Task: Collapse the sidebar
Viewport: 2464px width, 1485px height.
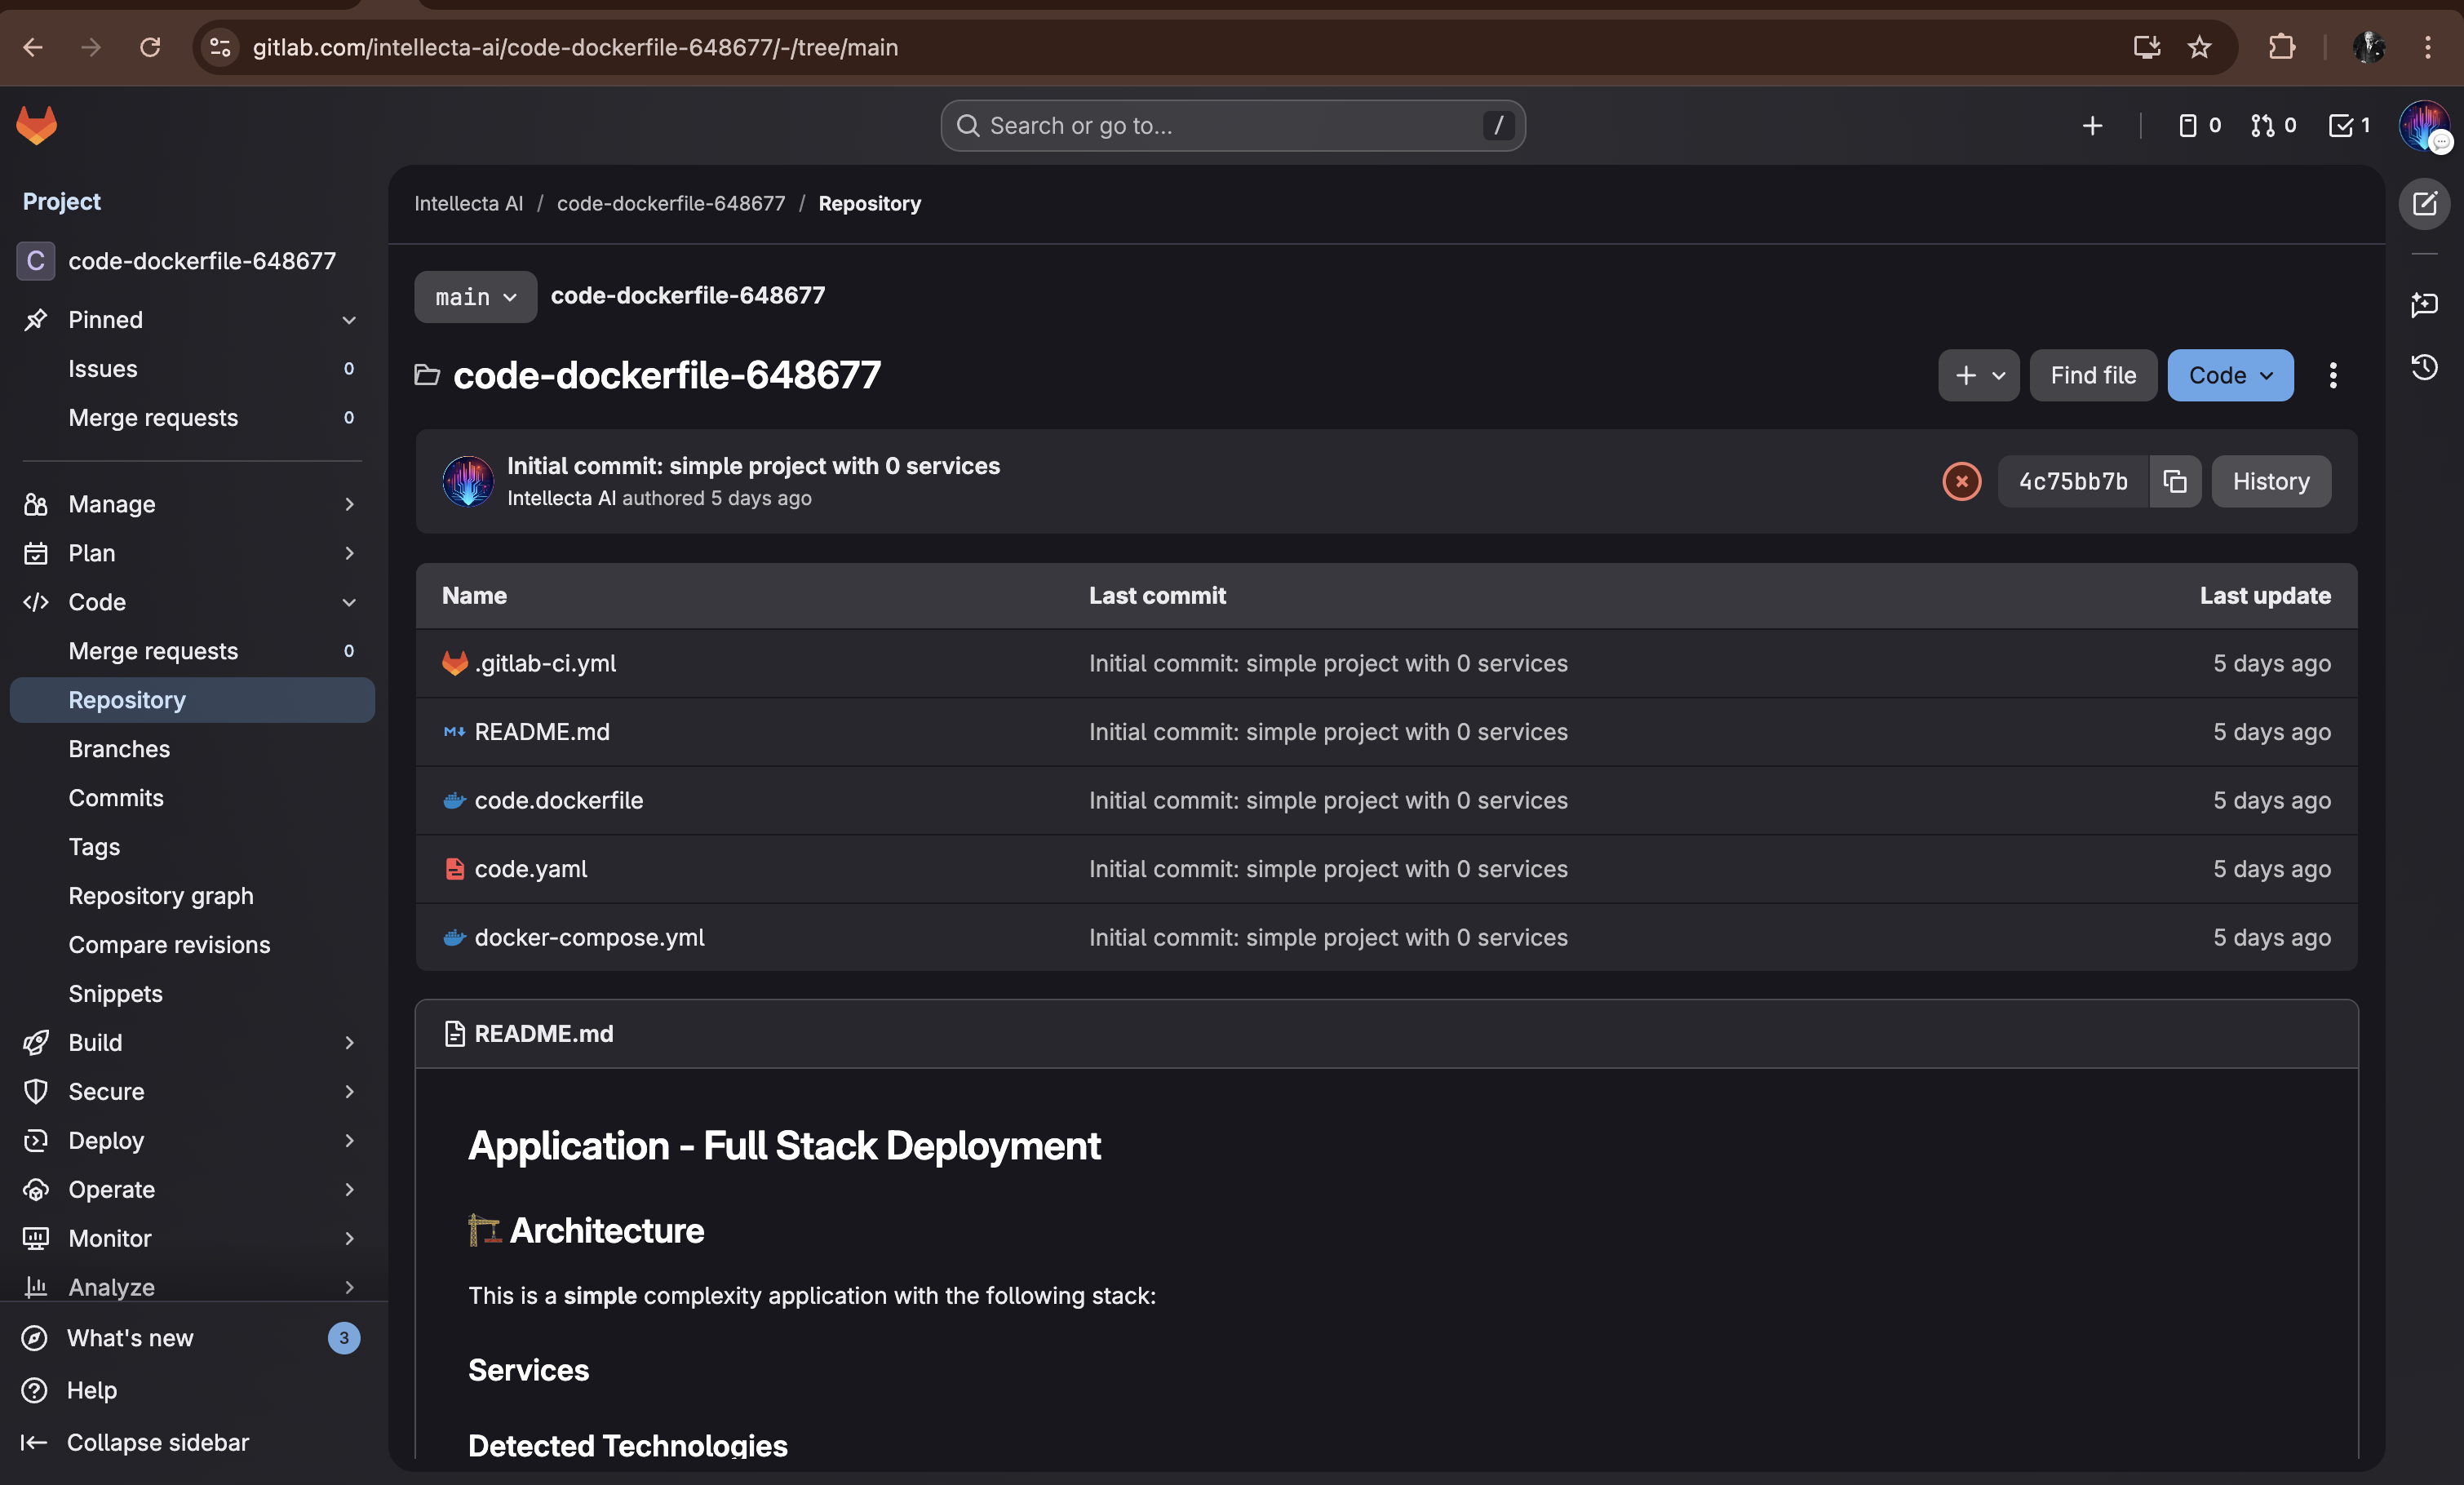Action: point(192,1442)
